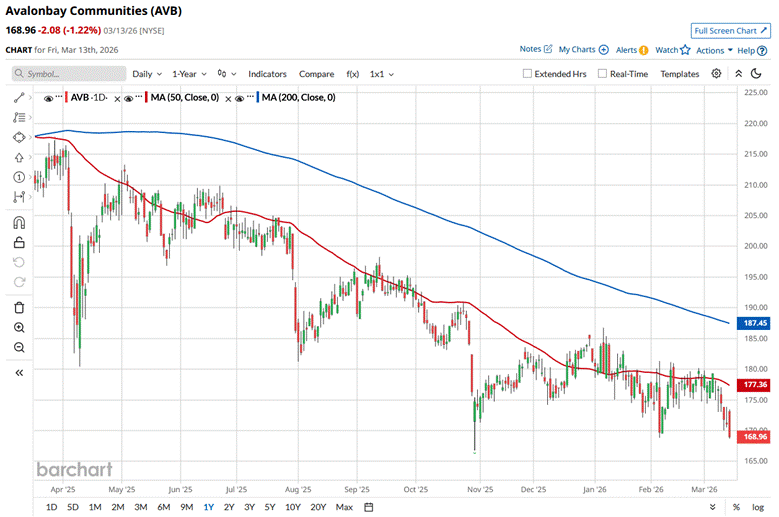This screenshot has height=517, width=779.
Task: Open the 1-Year period dropdown
Action: coord(189,74)
